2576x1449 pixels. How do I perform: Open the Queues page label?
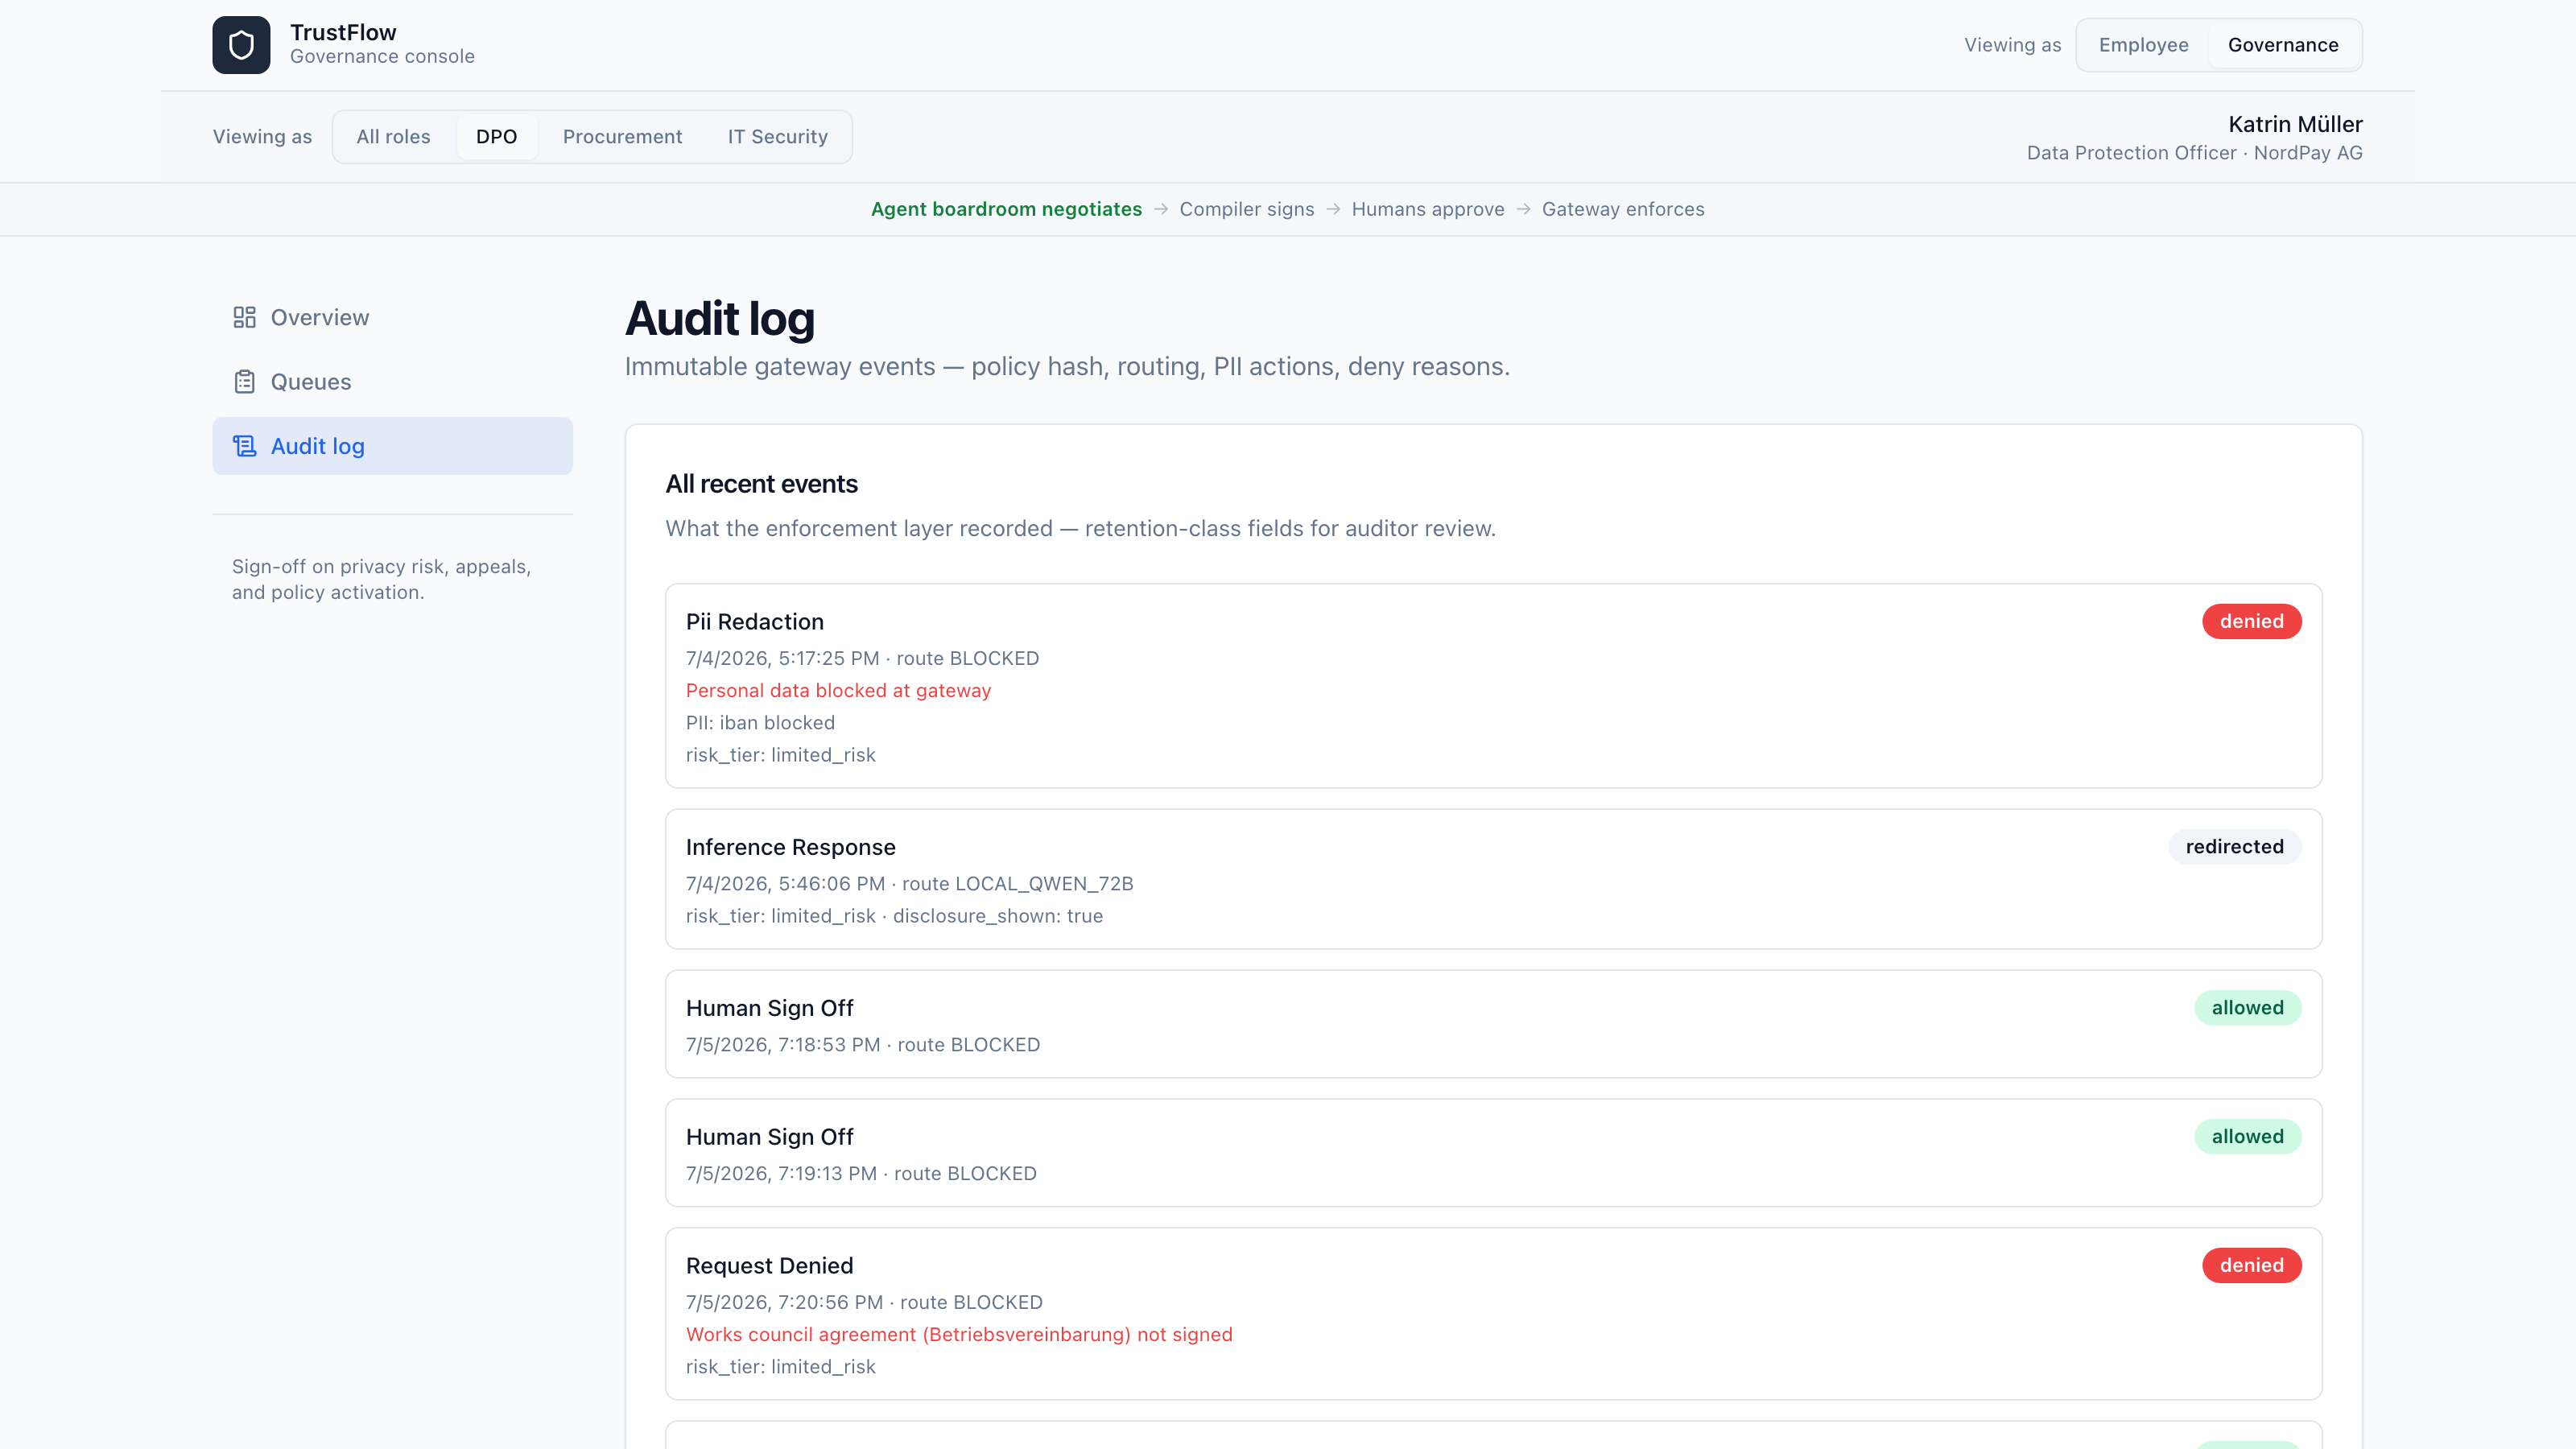click(311, 382)
